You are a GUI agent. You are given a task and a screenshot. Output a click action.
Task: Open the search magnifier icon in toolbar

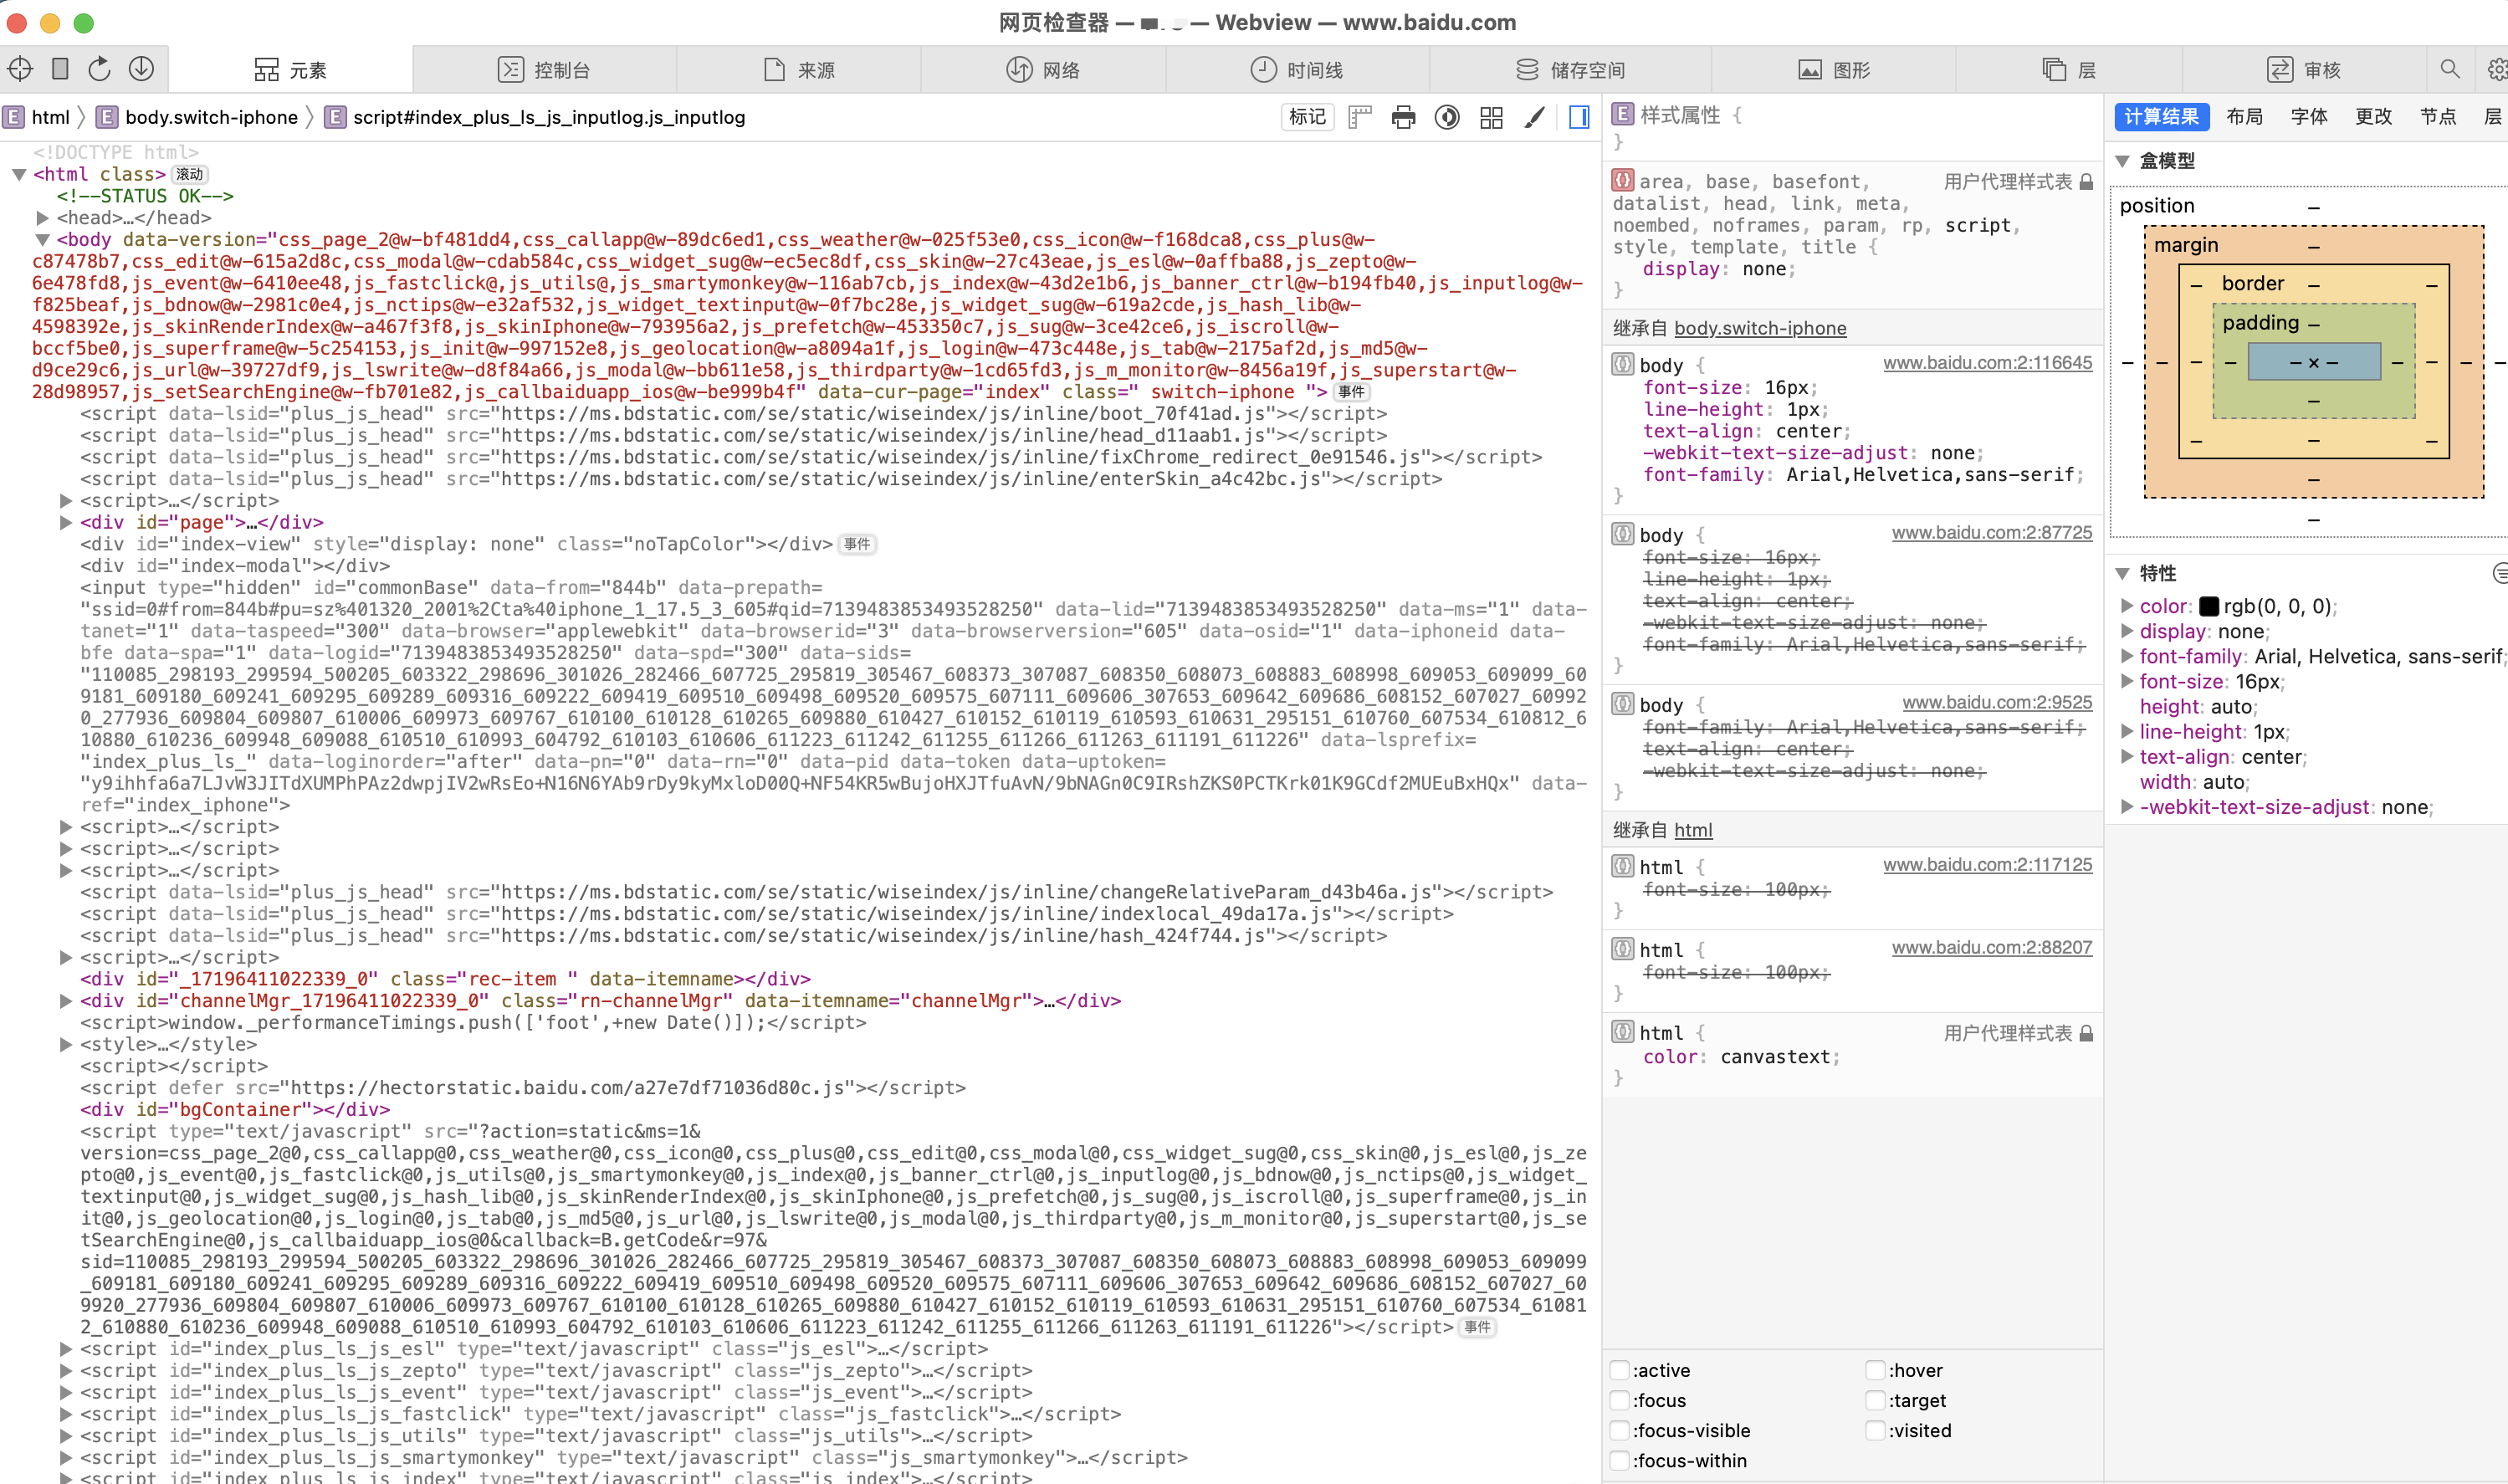[x=2449, y=69]
